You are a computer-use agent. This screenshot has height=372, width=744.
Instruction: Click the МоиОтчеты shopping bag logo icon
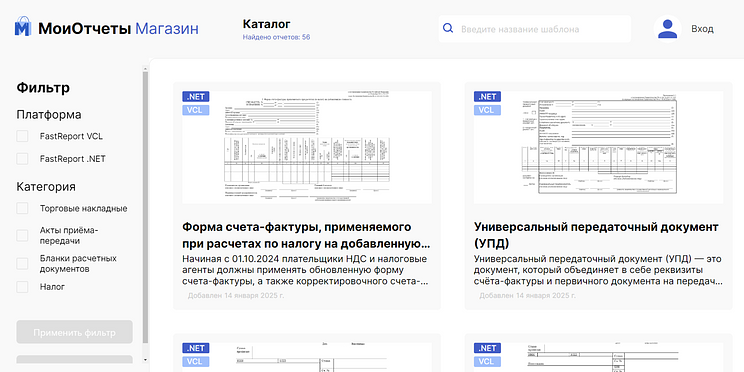pyautogui.click(x=22, y=26)
